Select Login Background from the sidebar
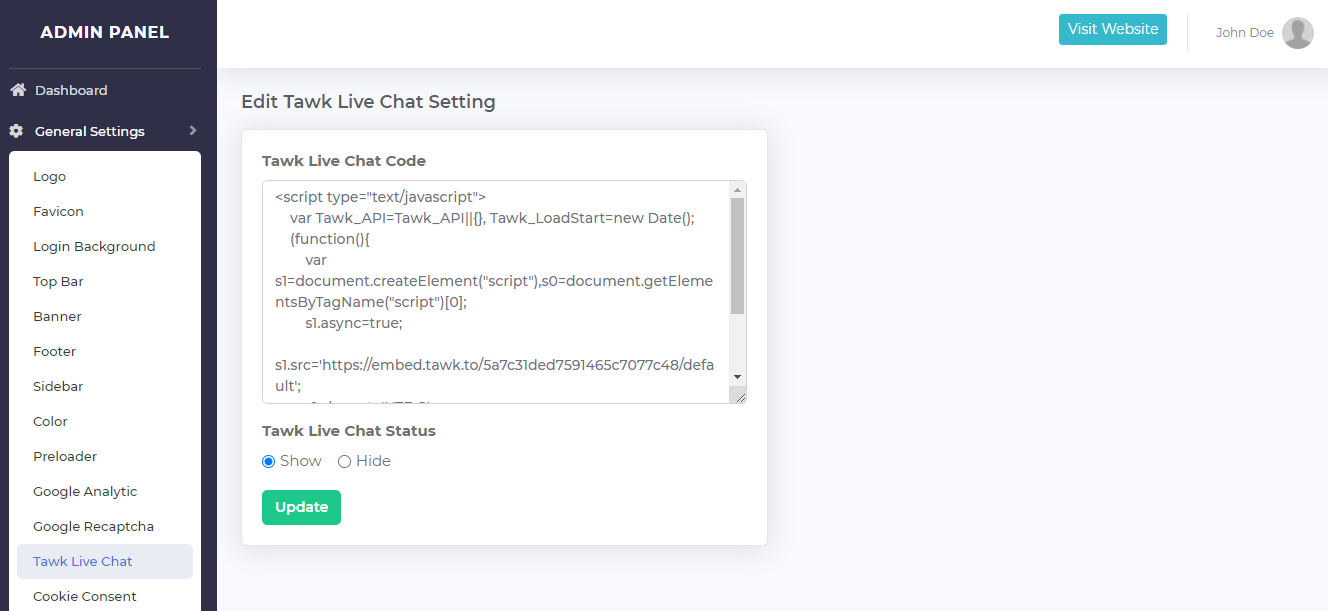The width and height of the screenshot is (1328, 611). (x=94, y=246)
